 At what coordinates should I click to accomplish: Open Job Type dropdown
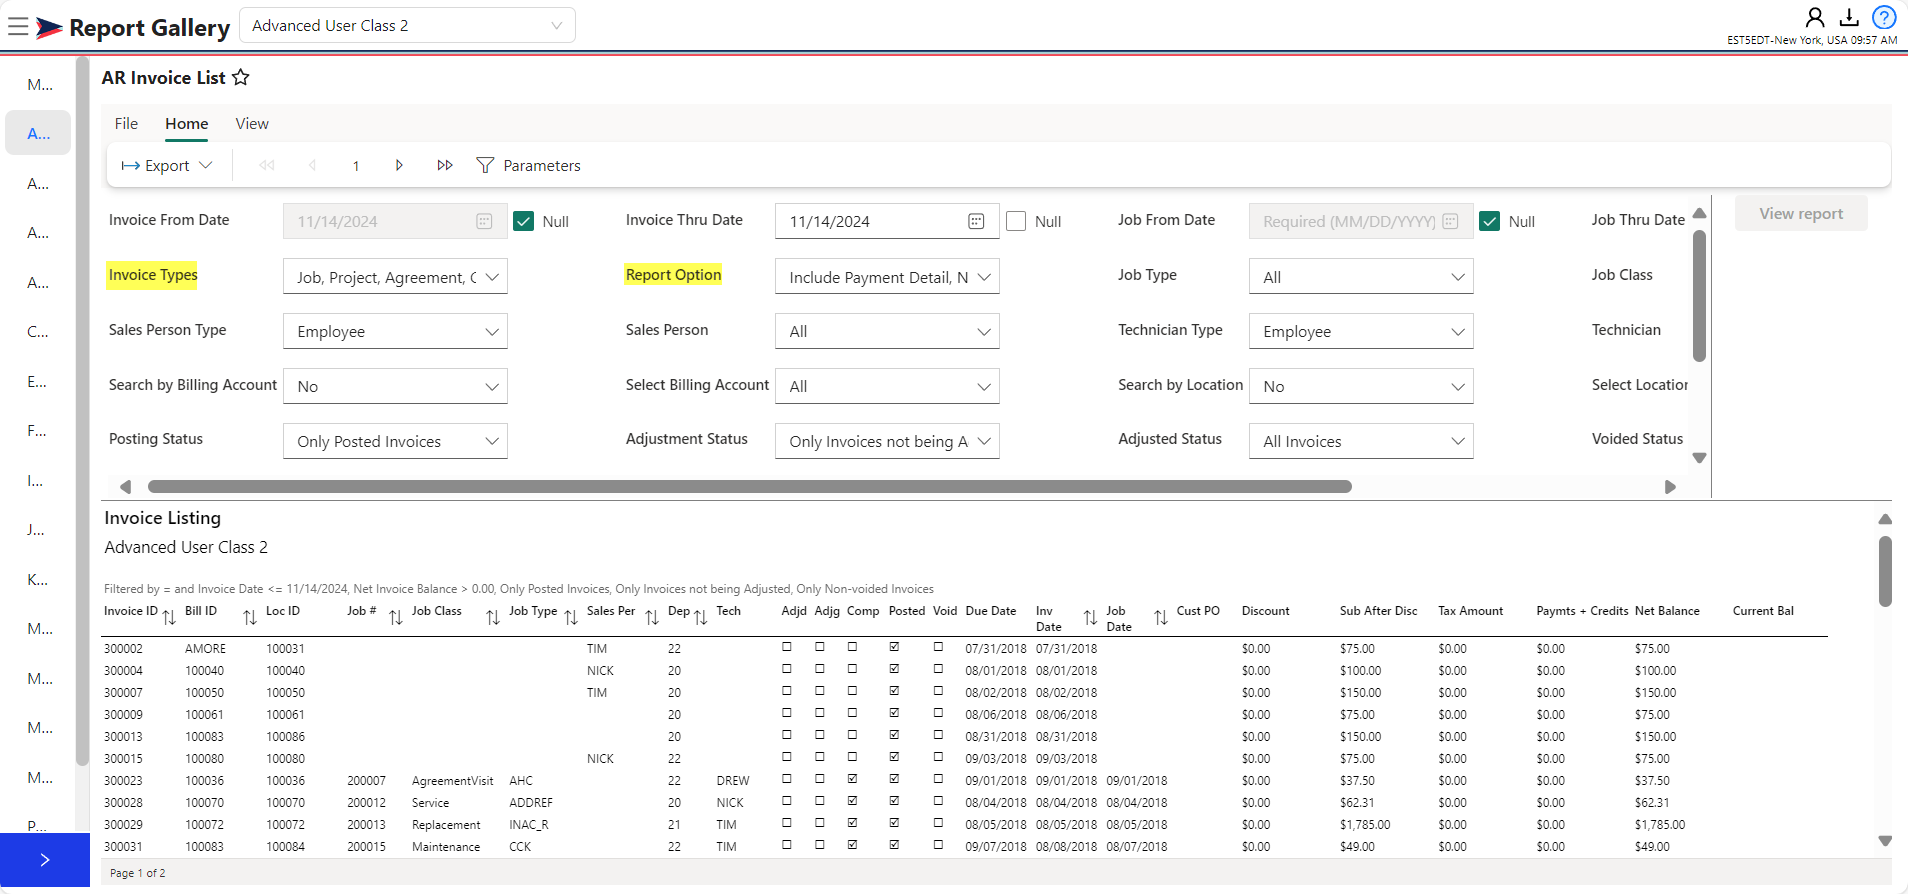point(1361,277)
